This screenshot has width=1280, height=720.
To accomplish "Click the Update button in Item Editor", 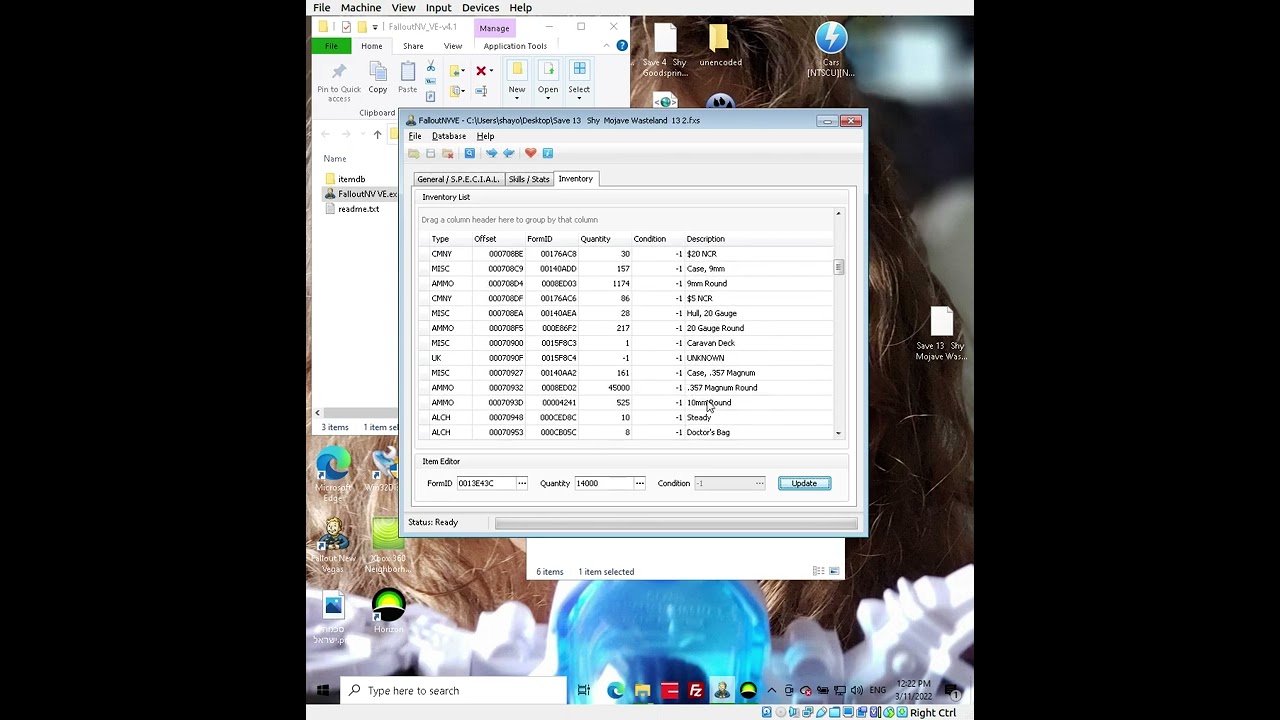I will (x=804, y=483).
